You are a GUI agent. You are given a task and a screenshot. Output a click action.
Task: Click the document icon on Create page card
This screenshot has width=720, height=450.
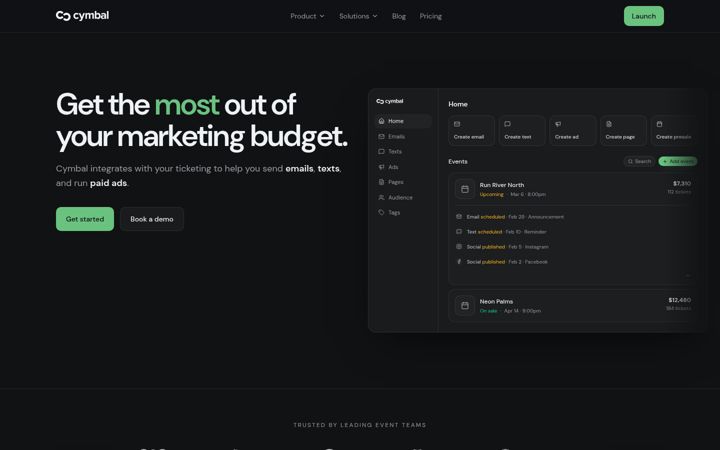[609, 124]
